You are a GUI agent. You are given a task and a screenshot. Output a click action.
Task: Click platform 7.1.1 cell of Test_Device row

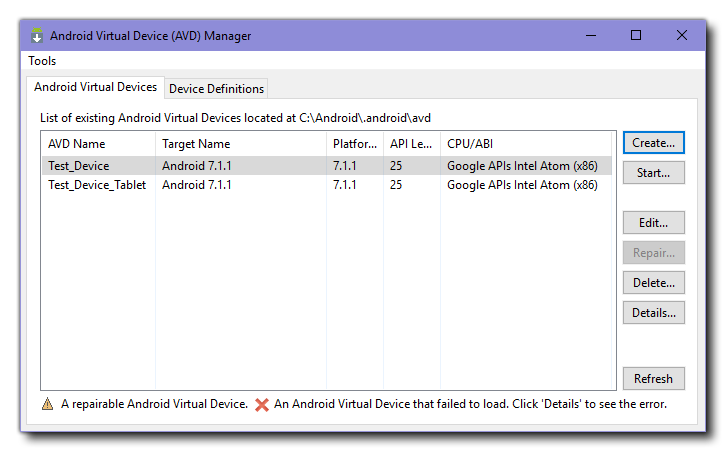[x=344, y=166]
